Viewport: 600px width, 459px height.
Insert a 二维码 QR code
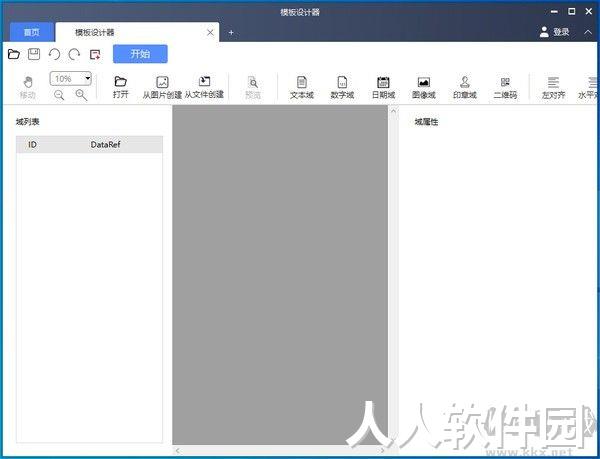[505, 88]
